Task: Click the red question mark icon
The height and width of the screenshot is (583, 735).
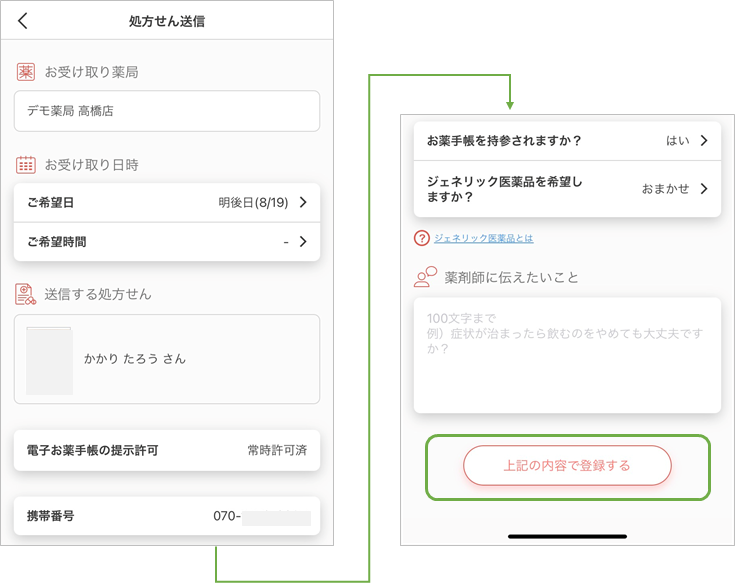Action: 422,238
